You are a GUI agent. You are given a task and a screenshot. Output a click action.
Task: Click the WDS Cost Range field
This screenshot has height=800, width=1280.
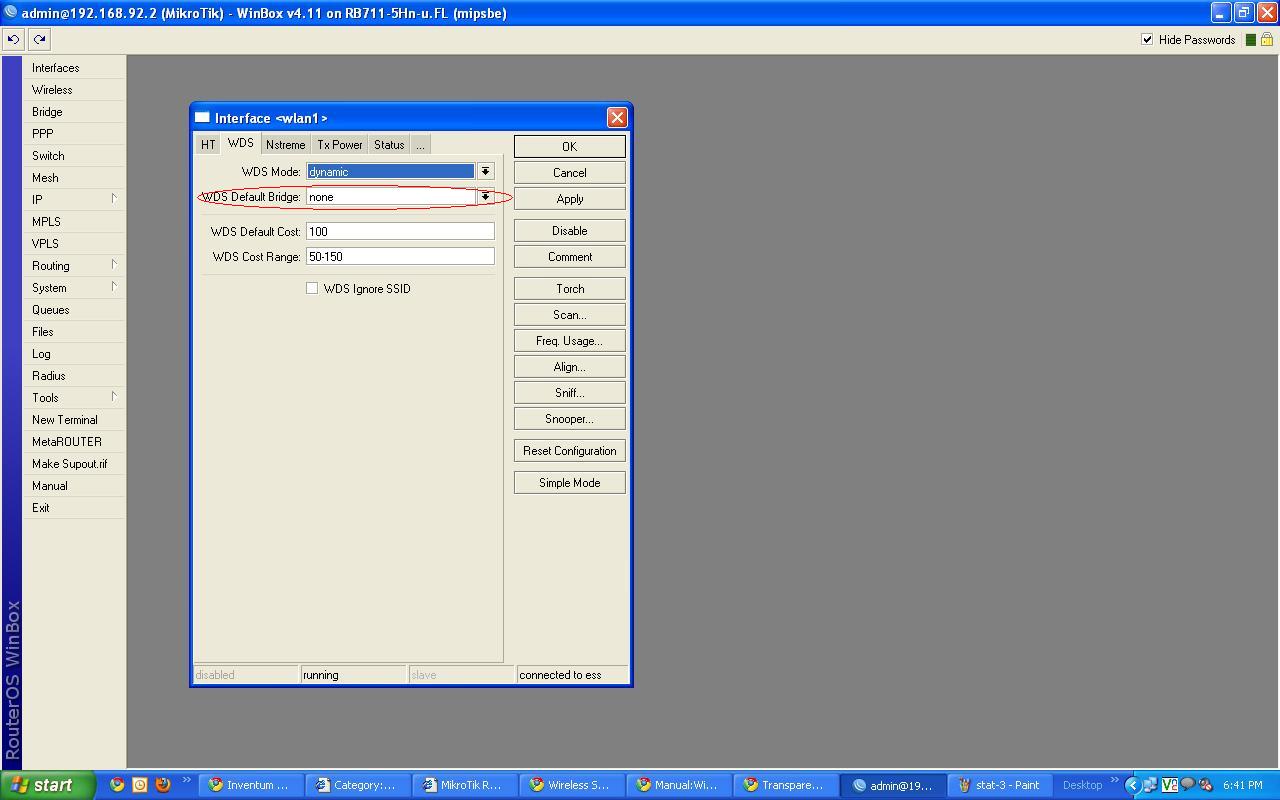[x=400, y=257]
